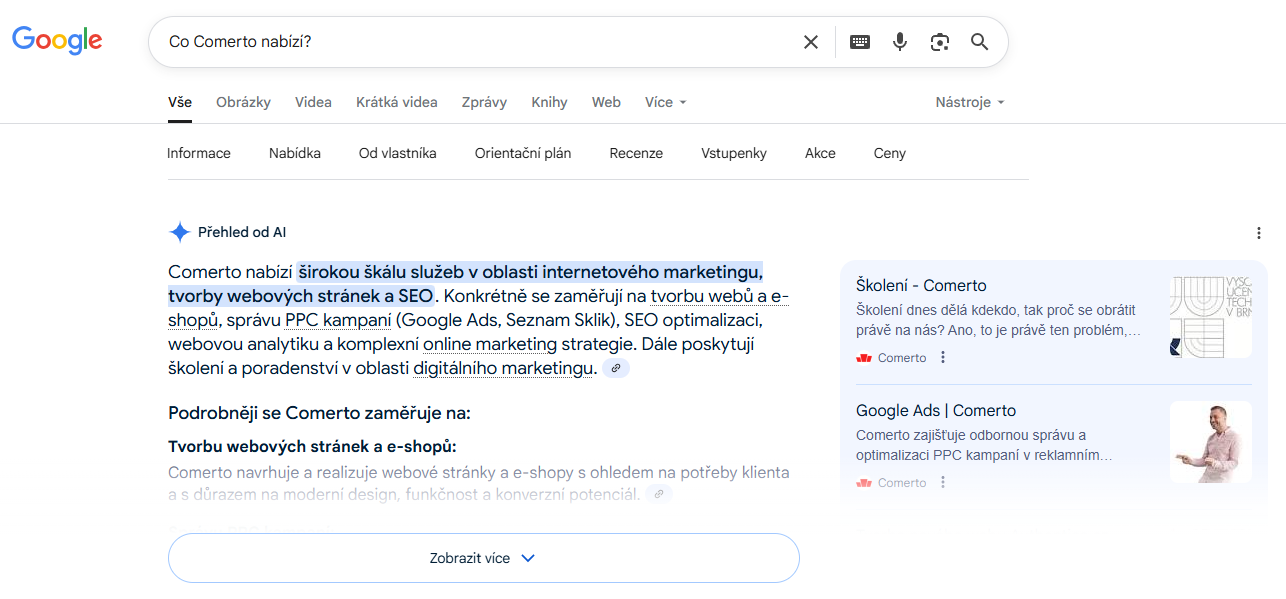Image resolution: width=1286 pixels, height=599 pixels.
Task: Click the Comerto favicon under Google Ads card
Action: click(864, 483)
